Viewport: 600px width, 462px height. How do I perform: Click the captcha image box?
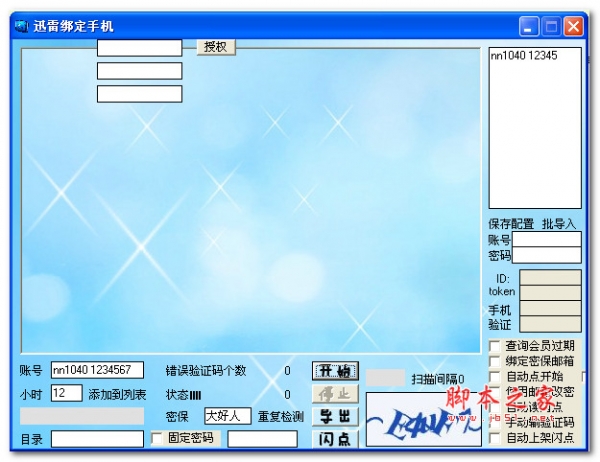click(424, 419)
